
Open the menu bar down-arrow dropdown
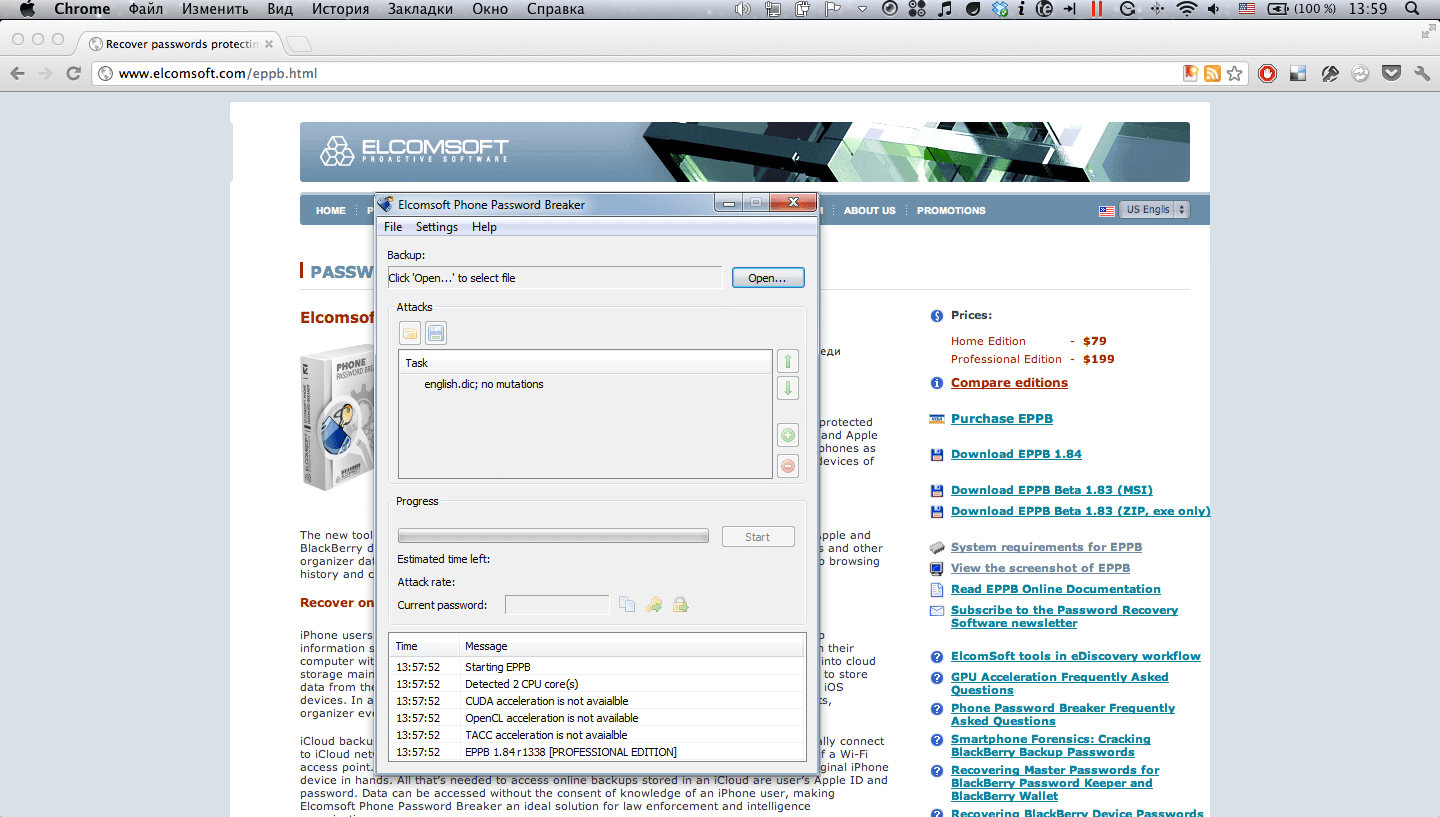coord(862,9)
